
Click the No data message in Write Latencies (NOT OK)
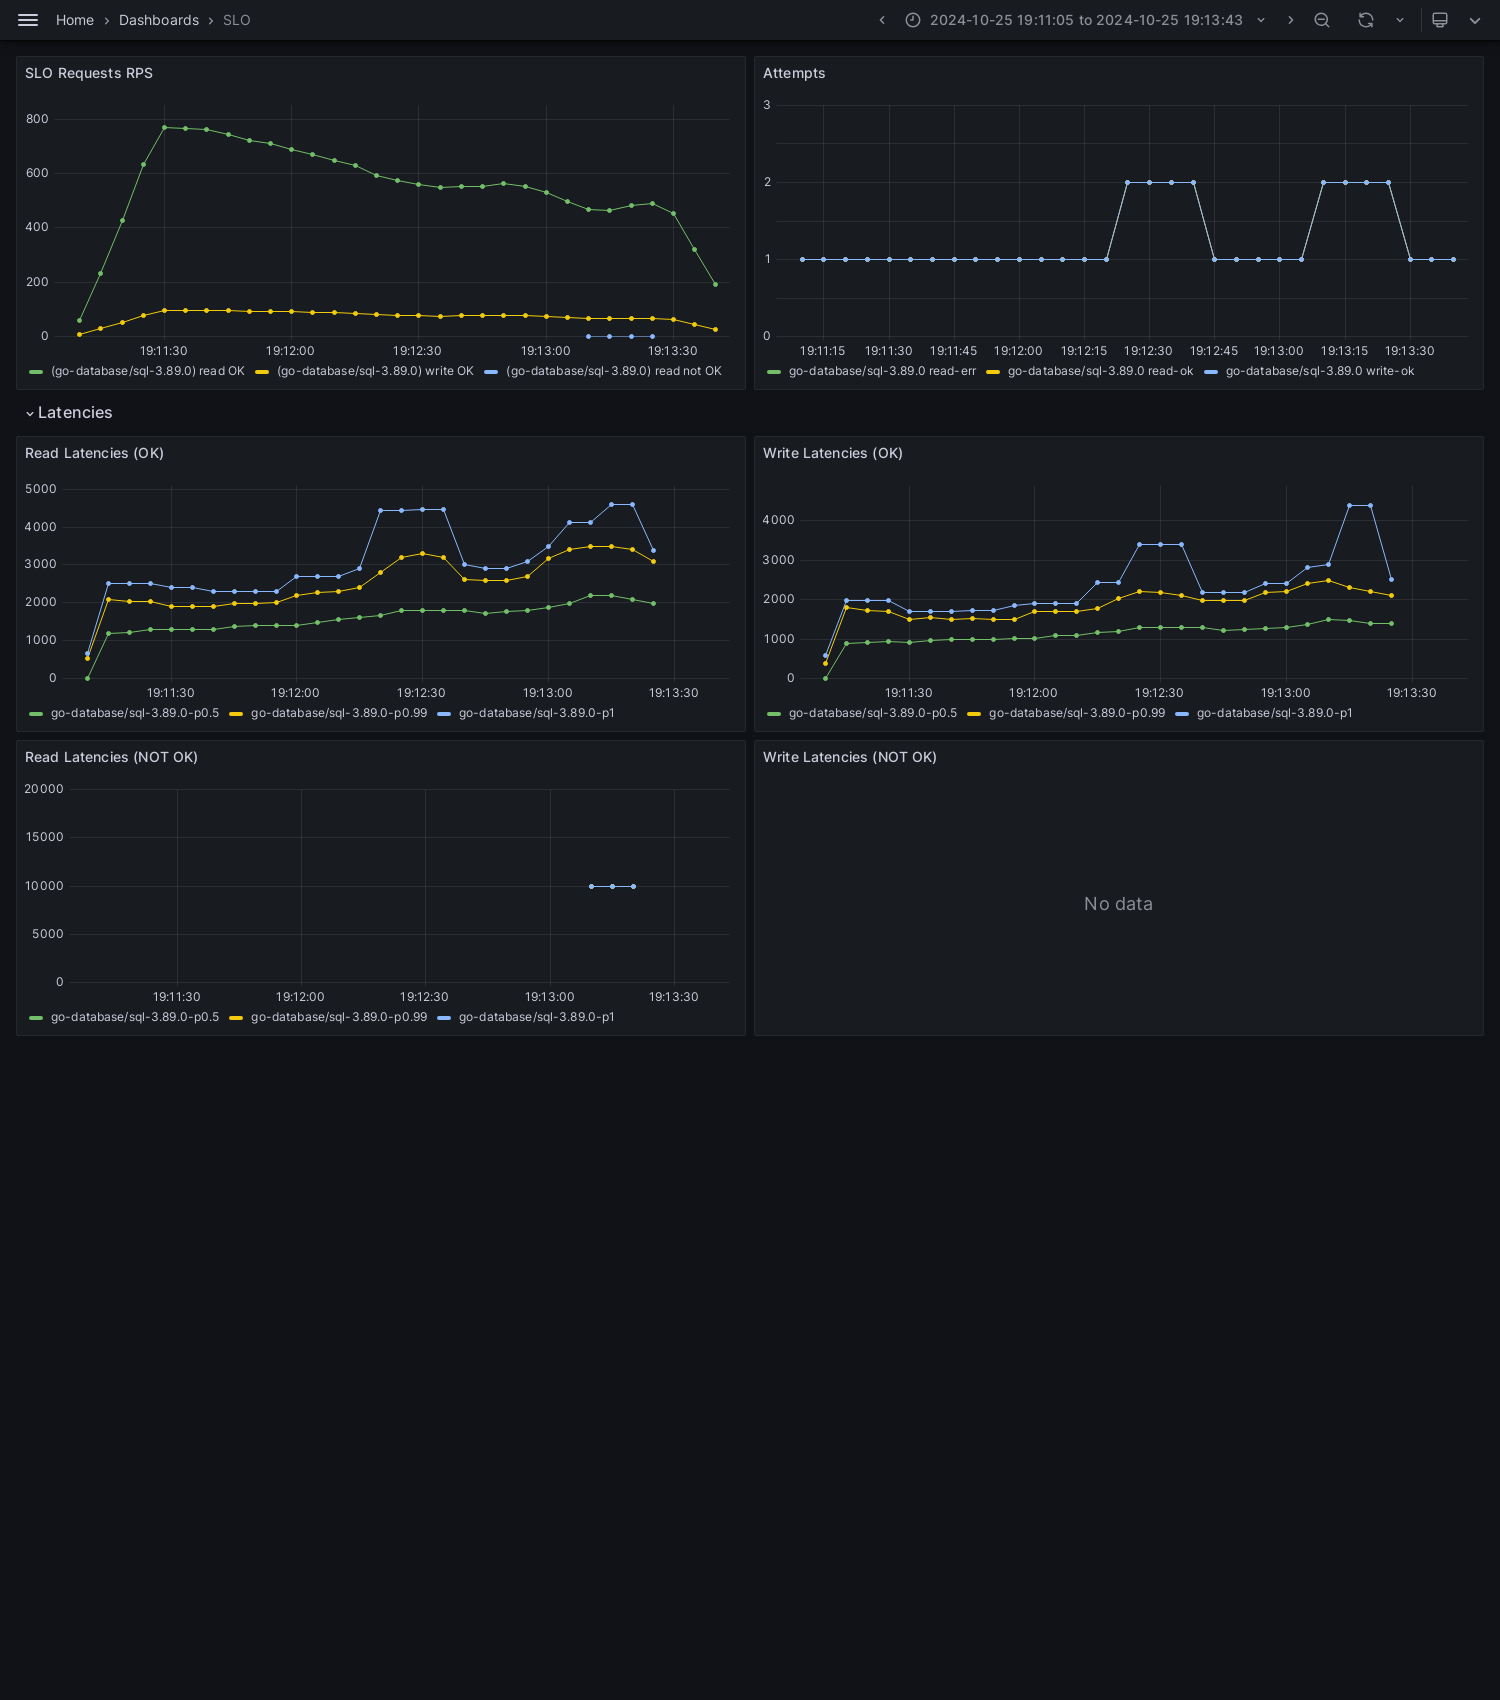pyautogui.click(x=1118, y=904)
